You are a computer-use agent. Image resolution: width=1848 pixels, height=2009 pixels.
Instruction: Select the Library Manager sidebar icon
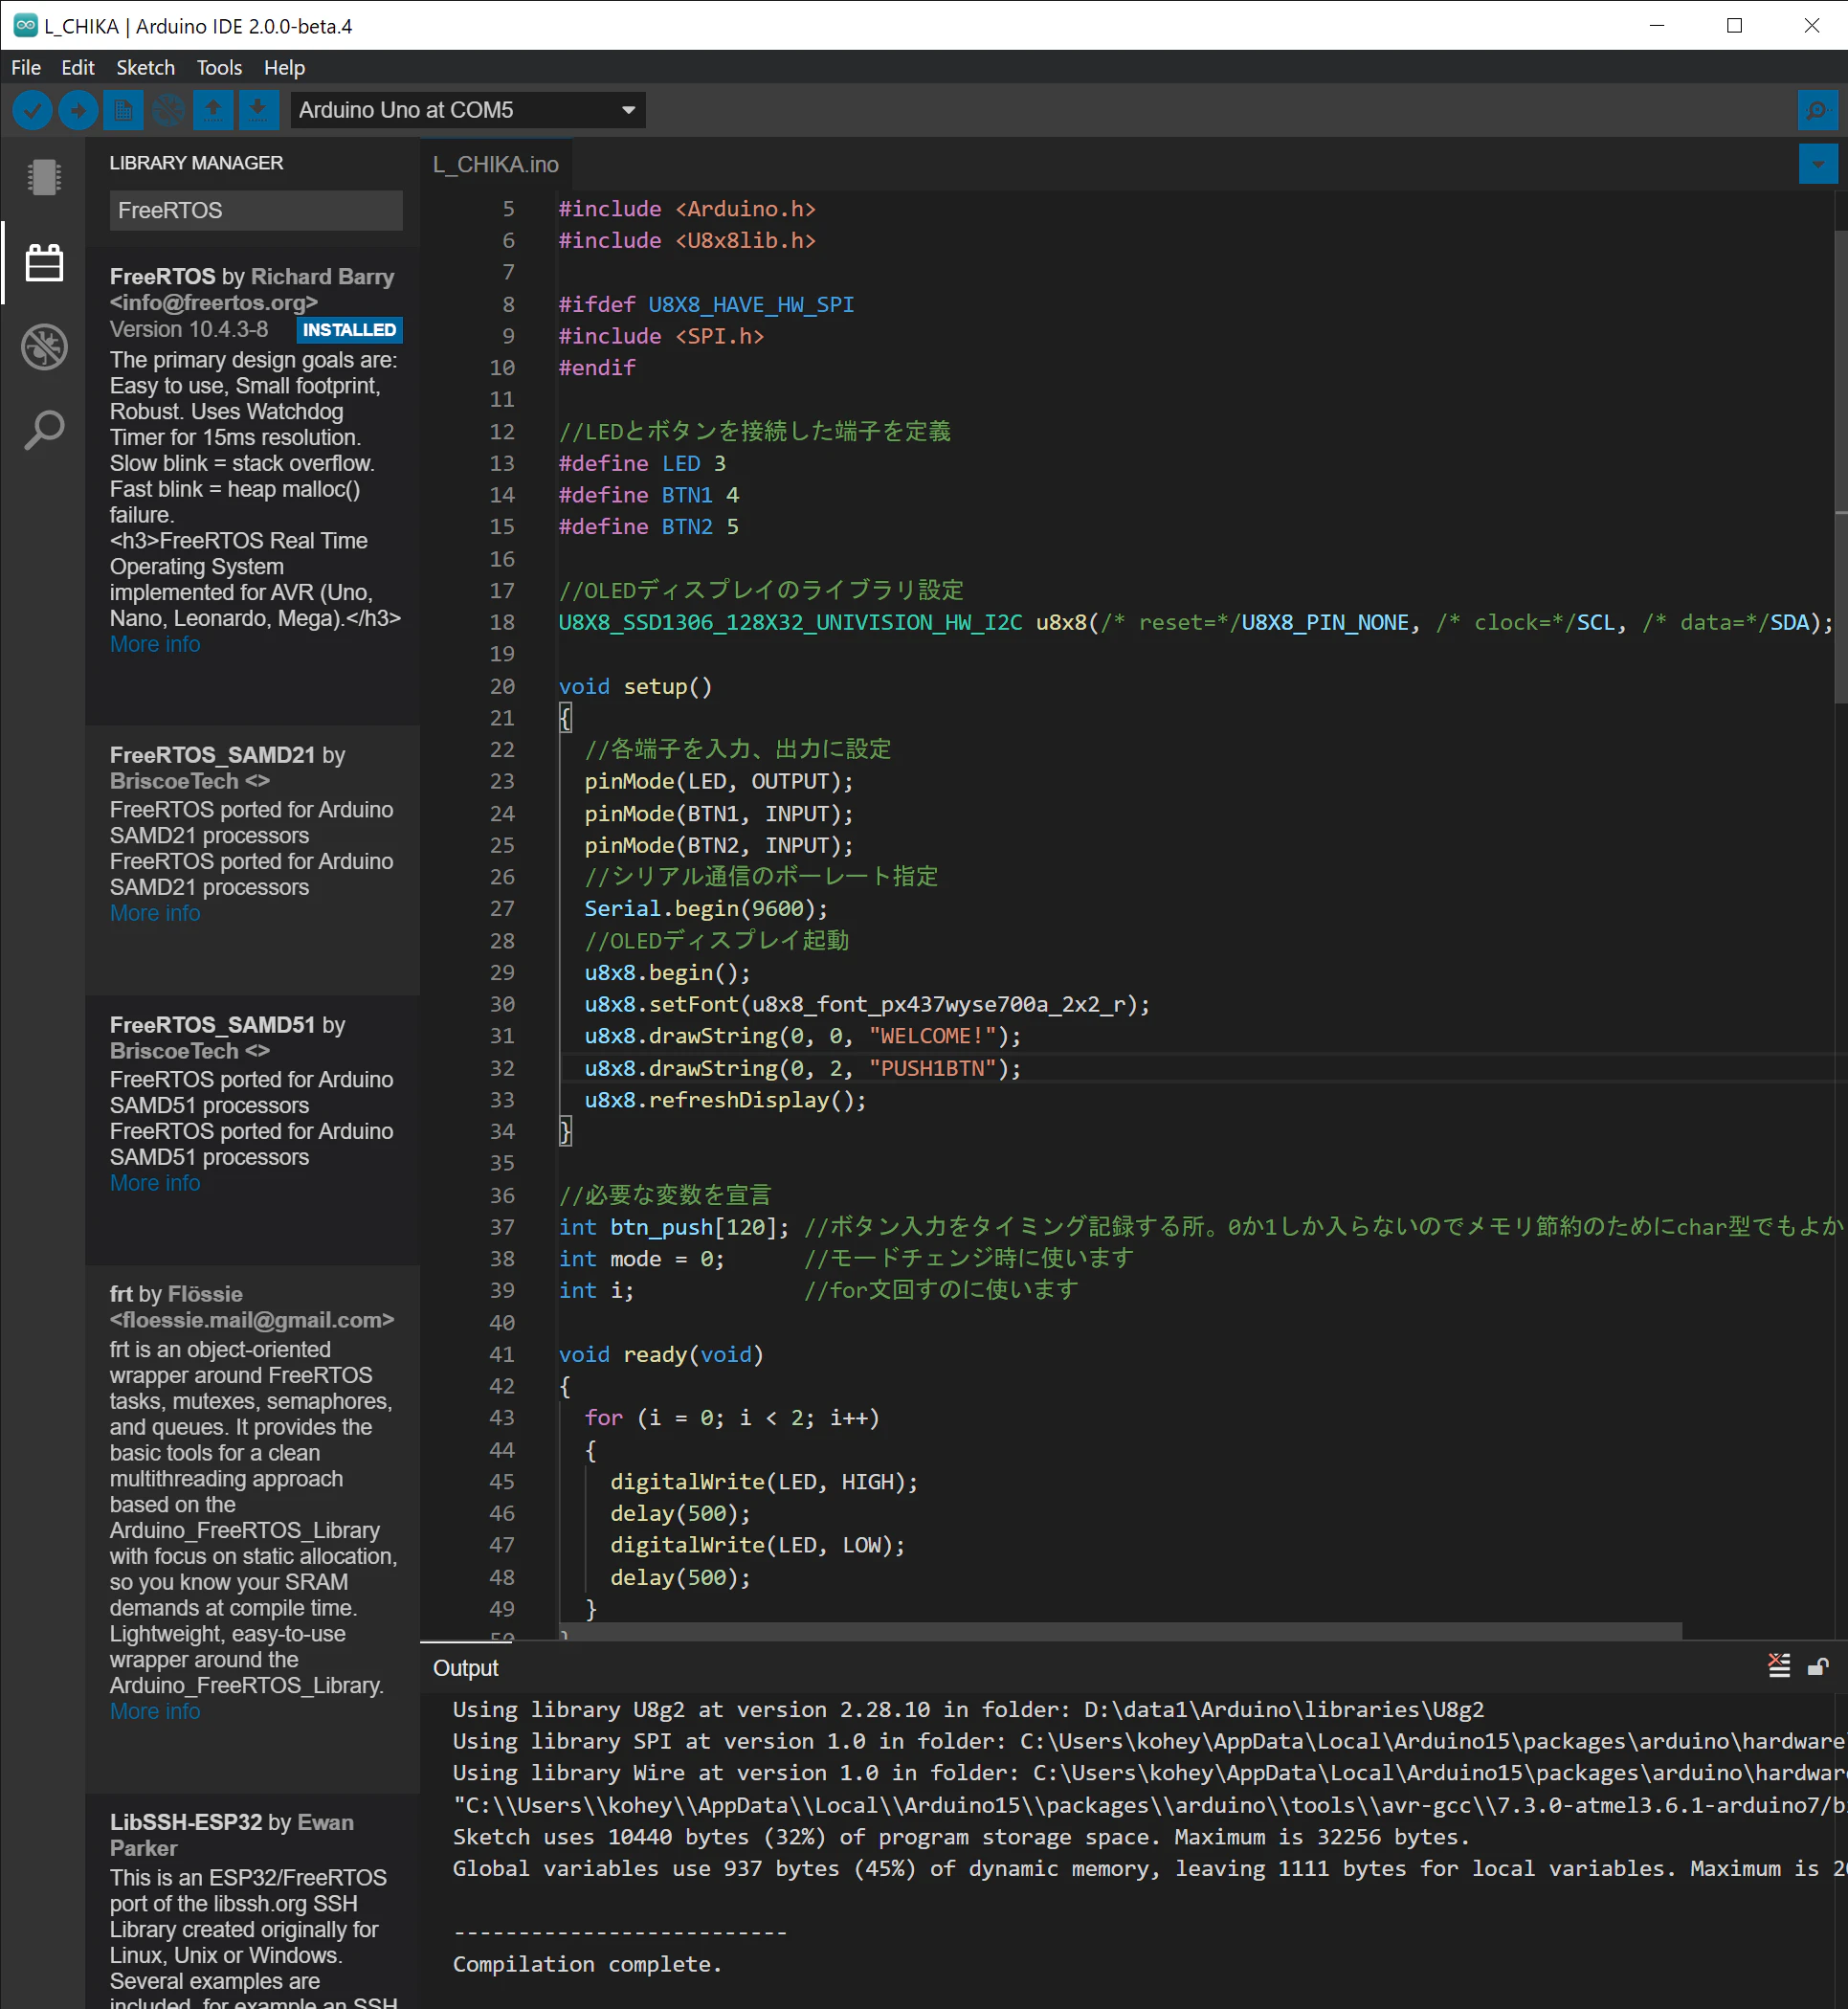click(x=44, y=263)
